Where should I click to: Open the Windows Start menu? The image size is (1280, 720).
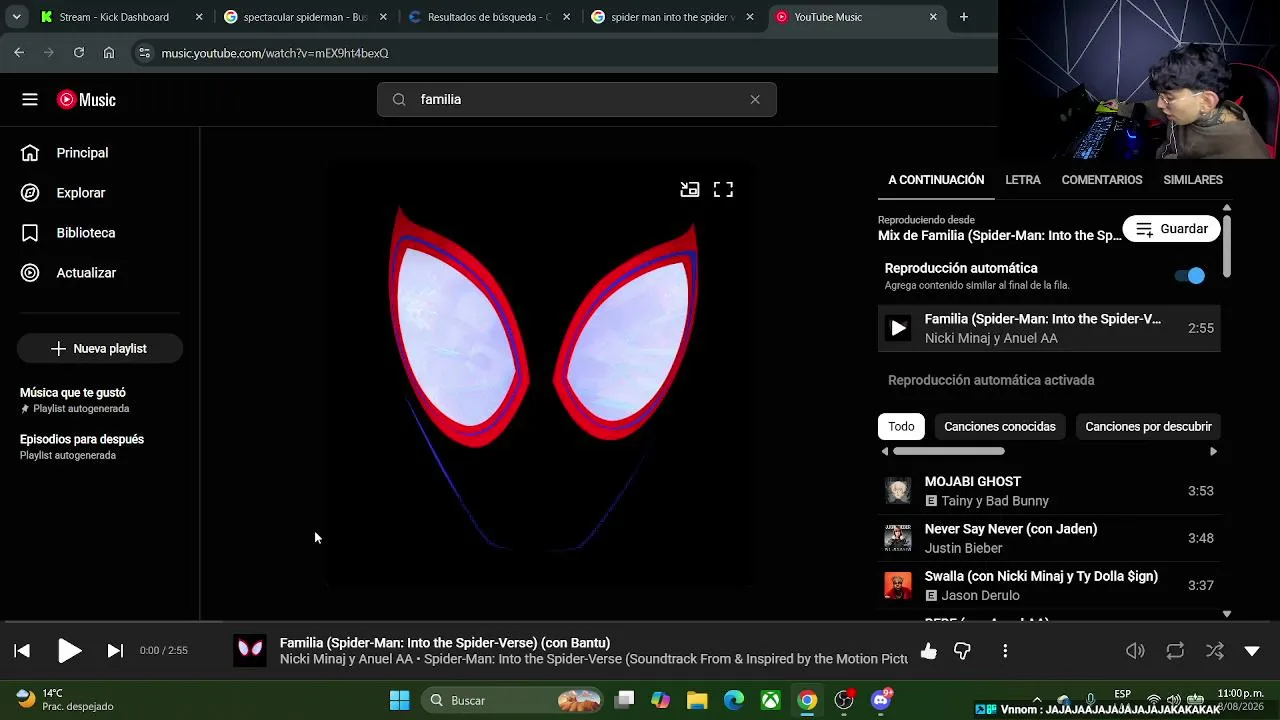tap(399, 701)
